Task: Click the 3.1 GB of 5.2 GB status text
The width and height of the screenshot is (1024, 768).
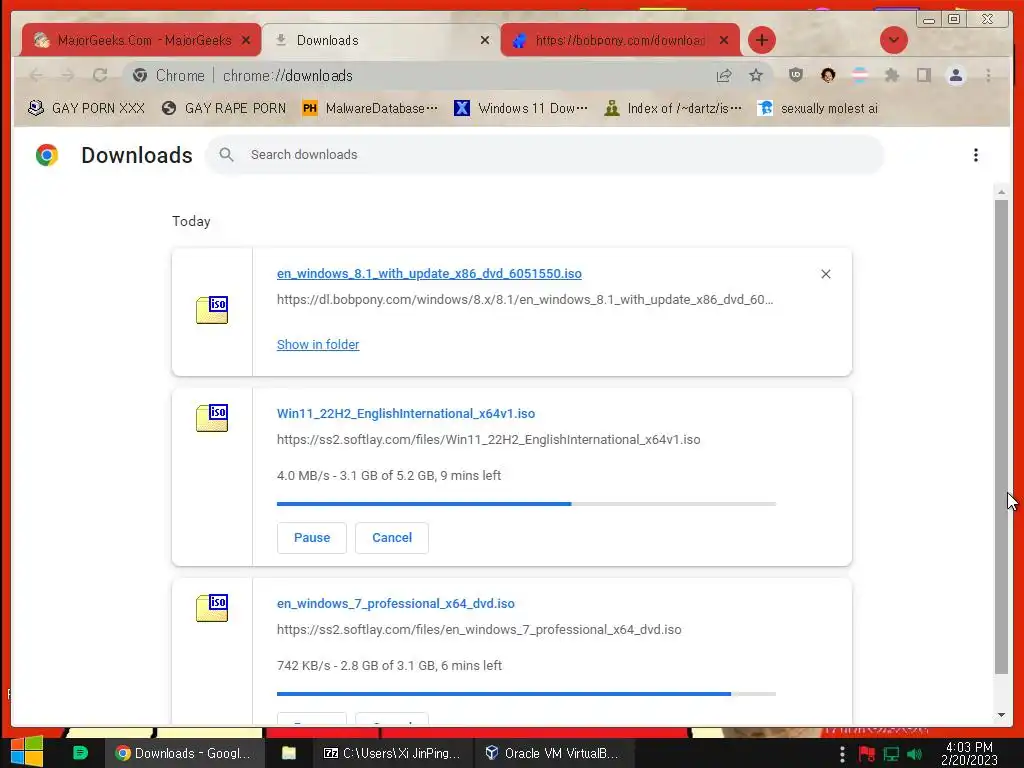Action: point(388,475)
